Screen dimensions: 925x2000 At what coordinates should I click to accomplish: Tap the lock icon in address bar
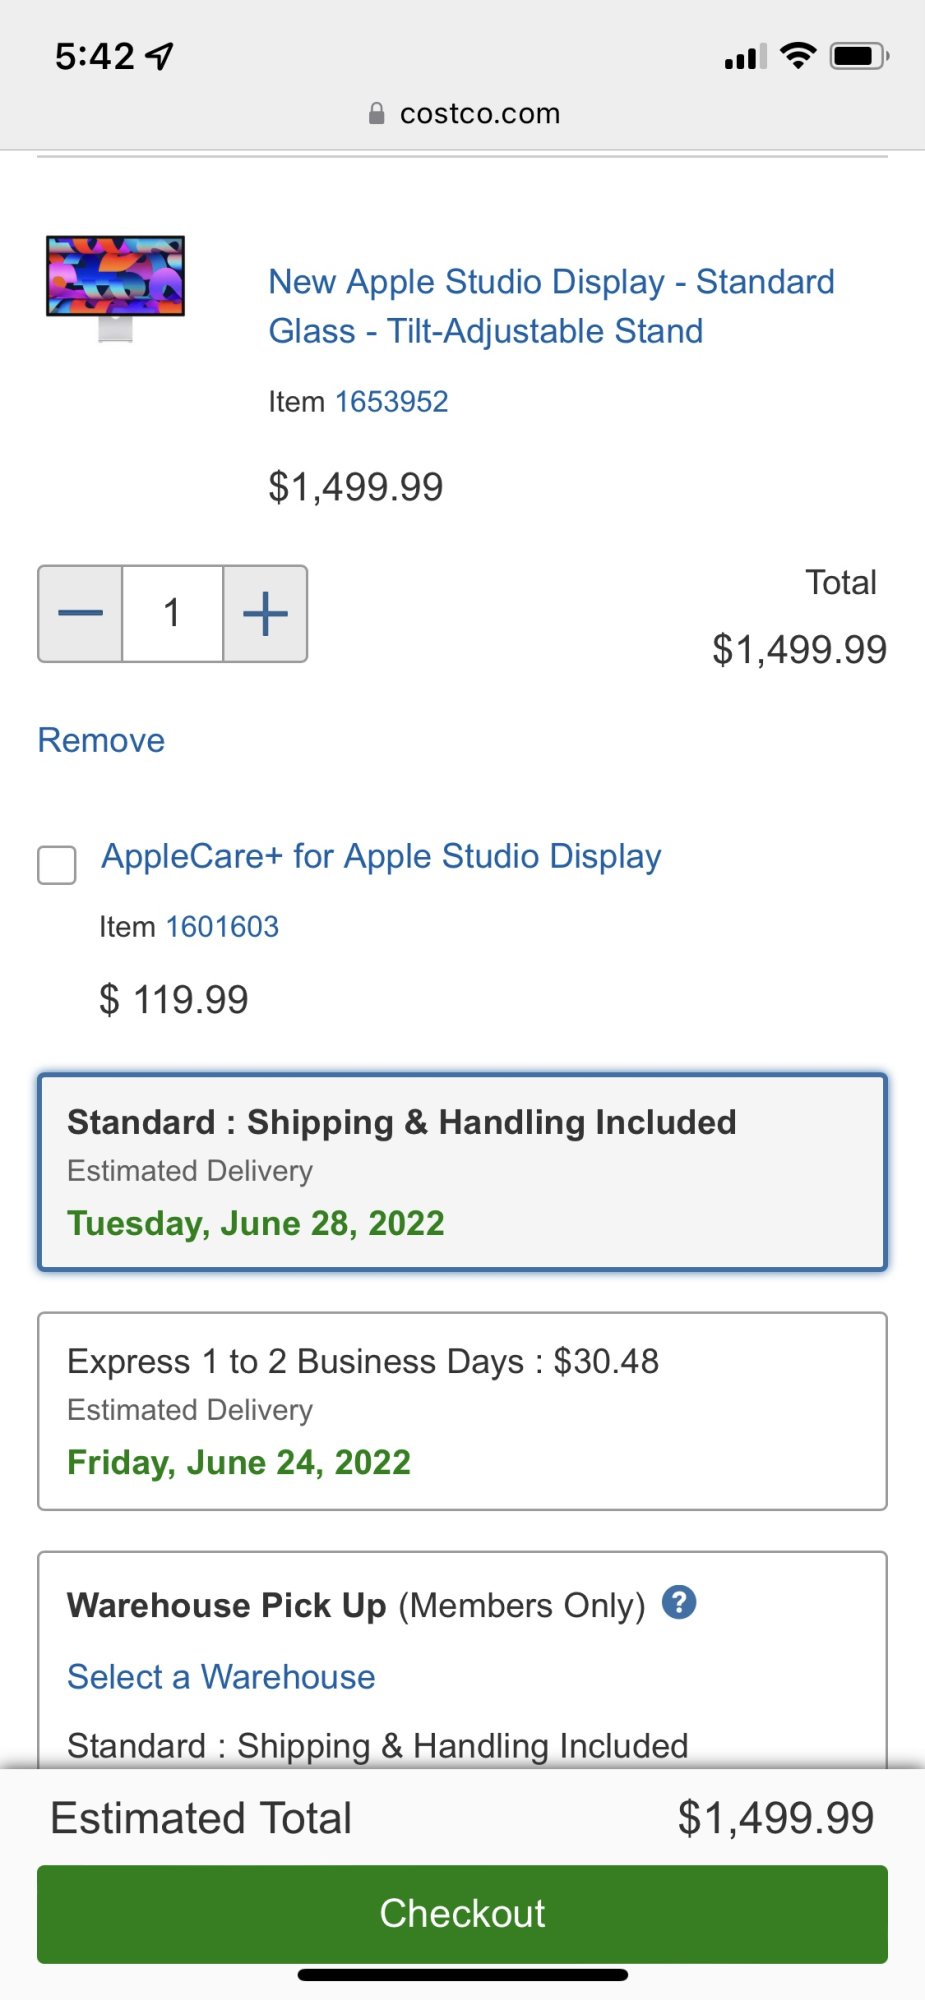coord(376,114)
